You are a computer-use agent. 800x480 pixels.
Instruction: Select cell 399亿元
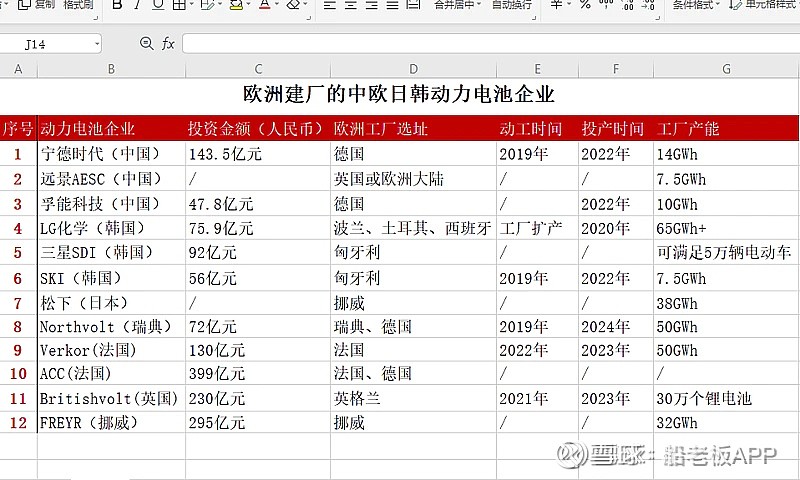point(258,373)
